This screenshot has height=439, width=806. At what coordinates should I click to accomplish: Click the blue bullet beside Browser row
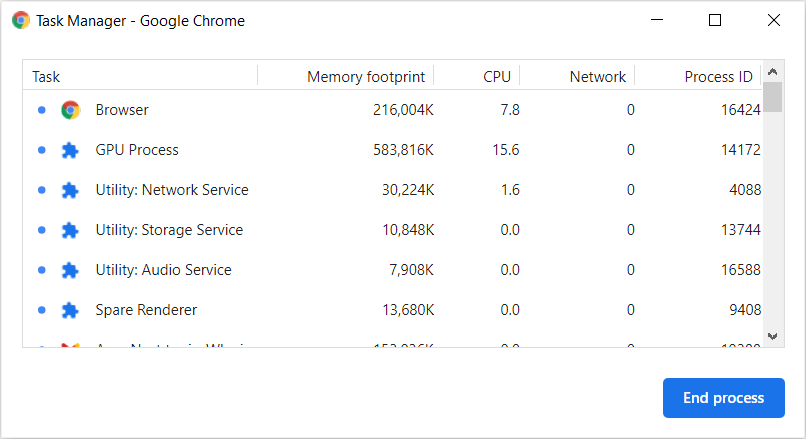tap(42, 110)
